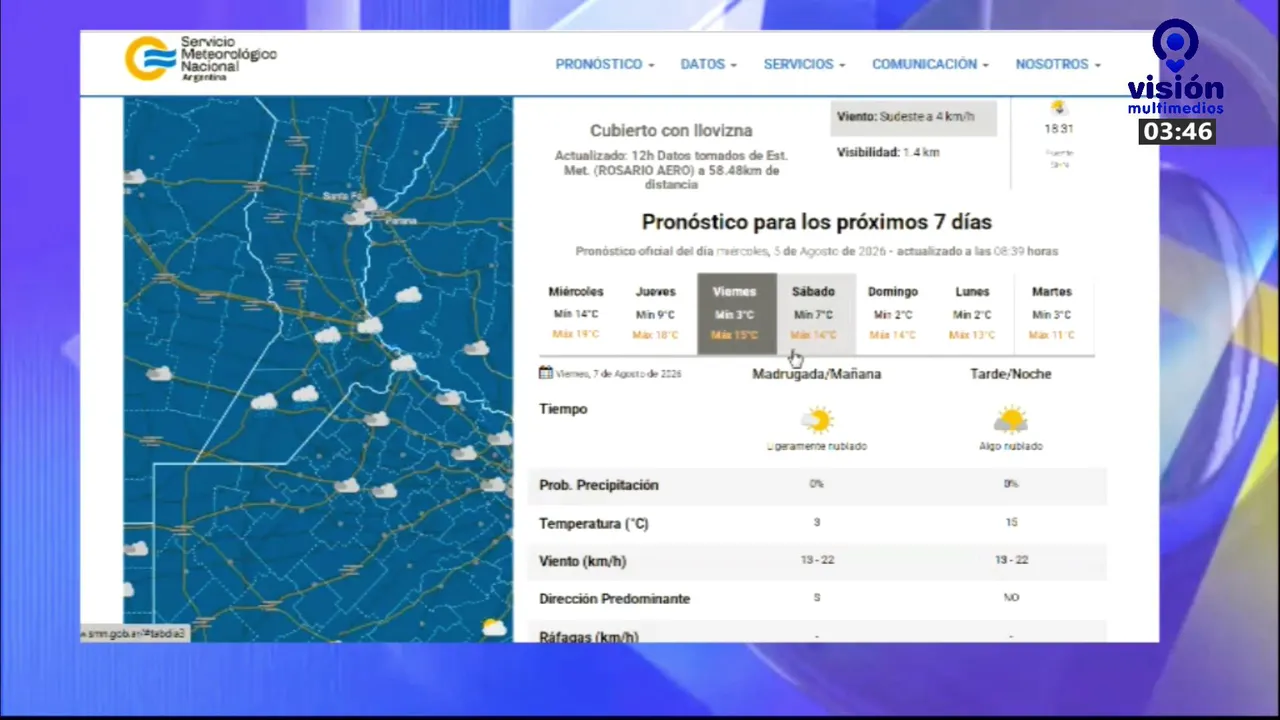Select the Miércoles forecast tab

(x=576, y=313)
